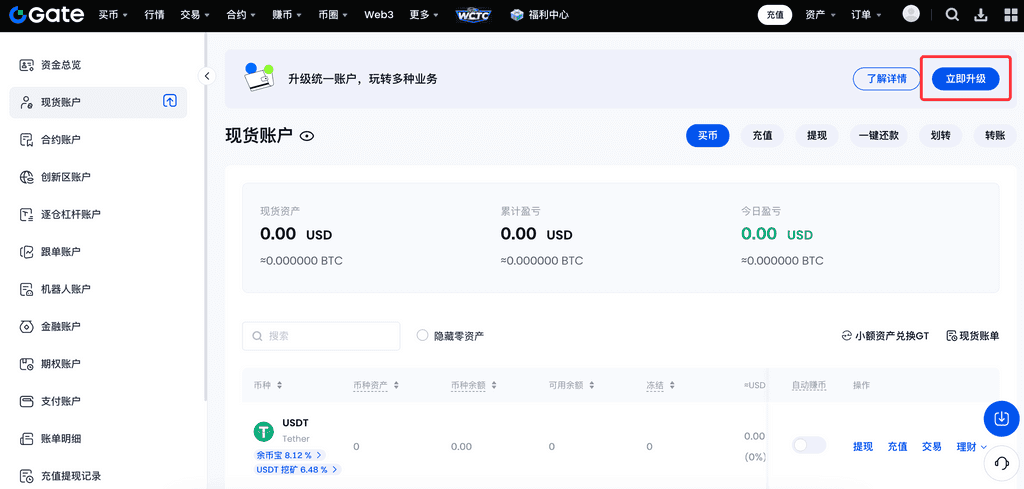
Task: Click the download app icon in header
Action: tap(980, 15)
